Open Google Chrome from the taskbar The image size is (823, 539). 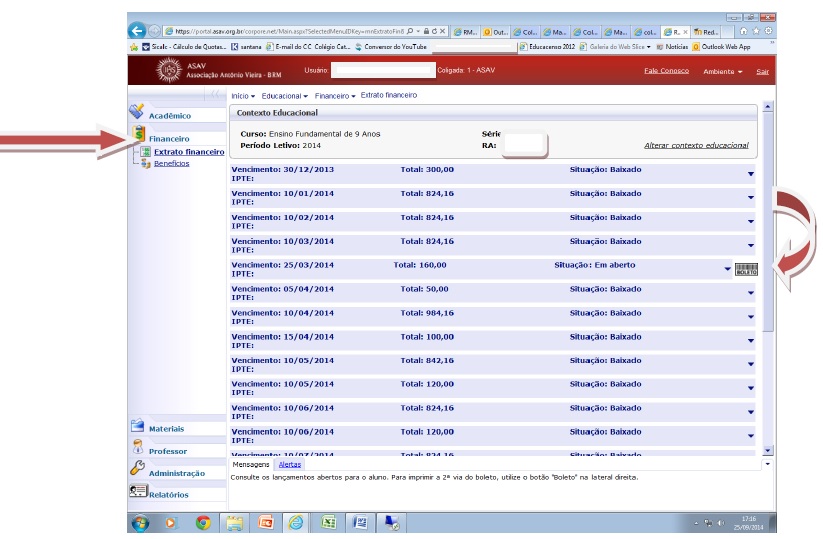(x=203, y=523)
